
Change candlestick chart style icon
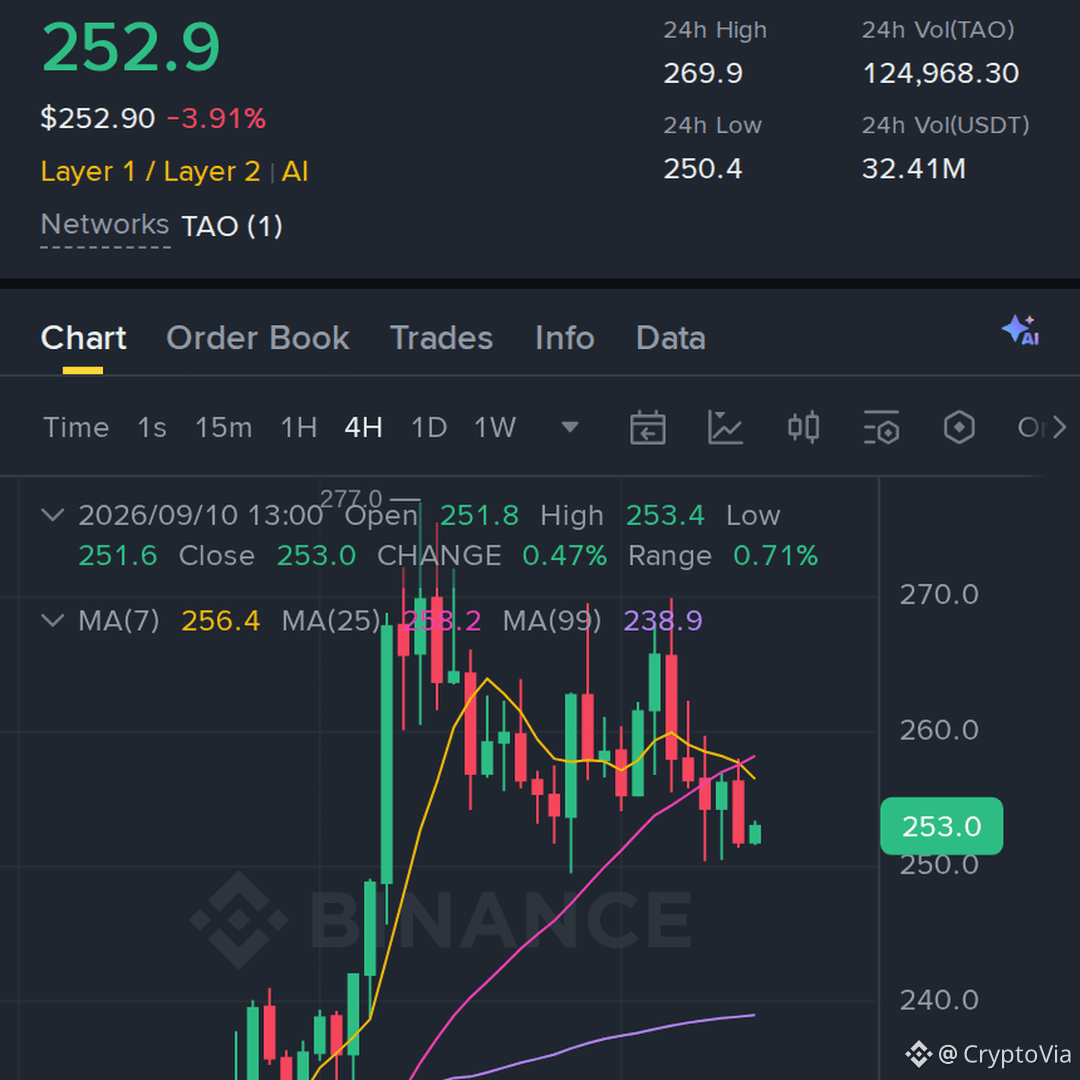click(x=803, y=428)
